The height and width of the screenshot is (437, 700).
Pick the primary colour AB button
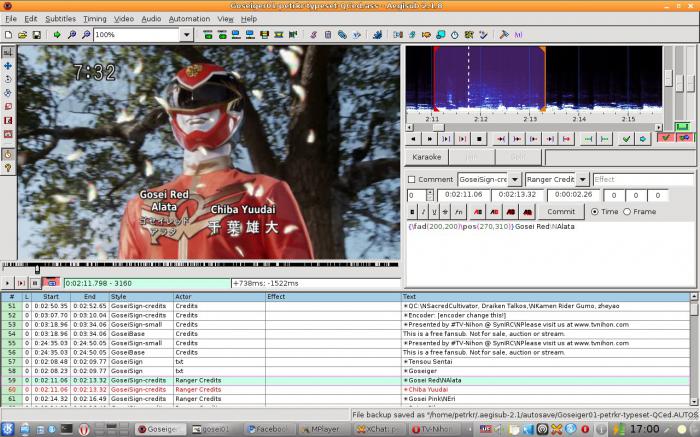tap(478, 212)
